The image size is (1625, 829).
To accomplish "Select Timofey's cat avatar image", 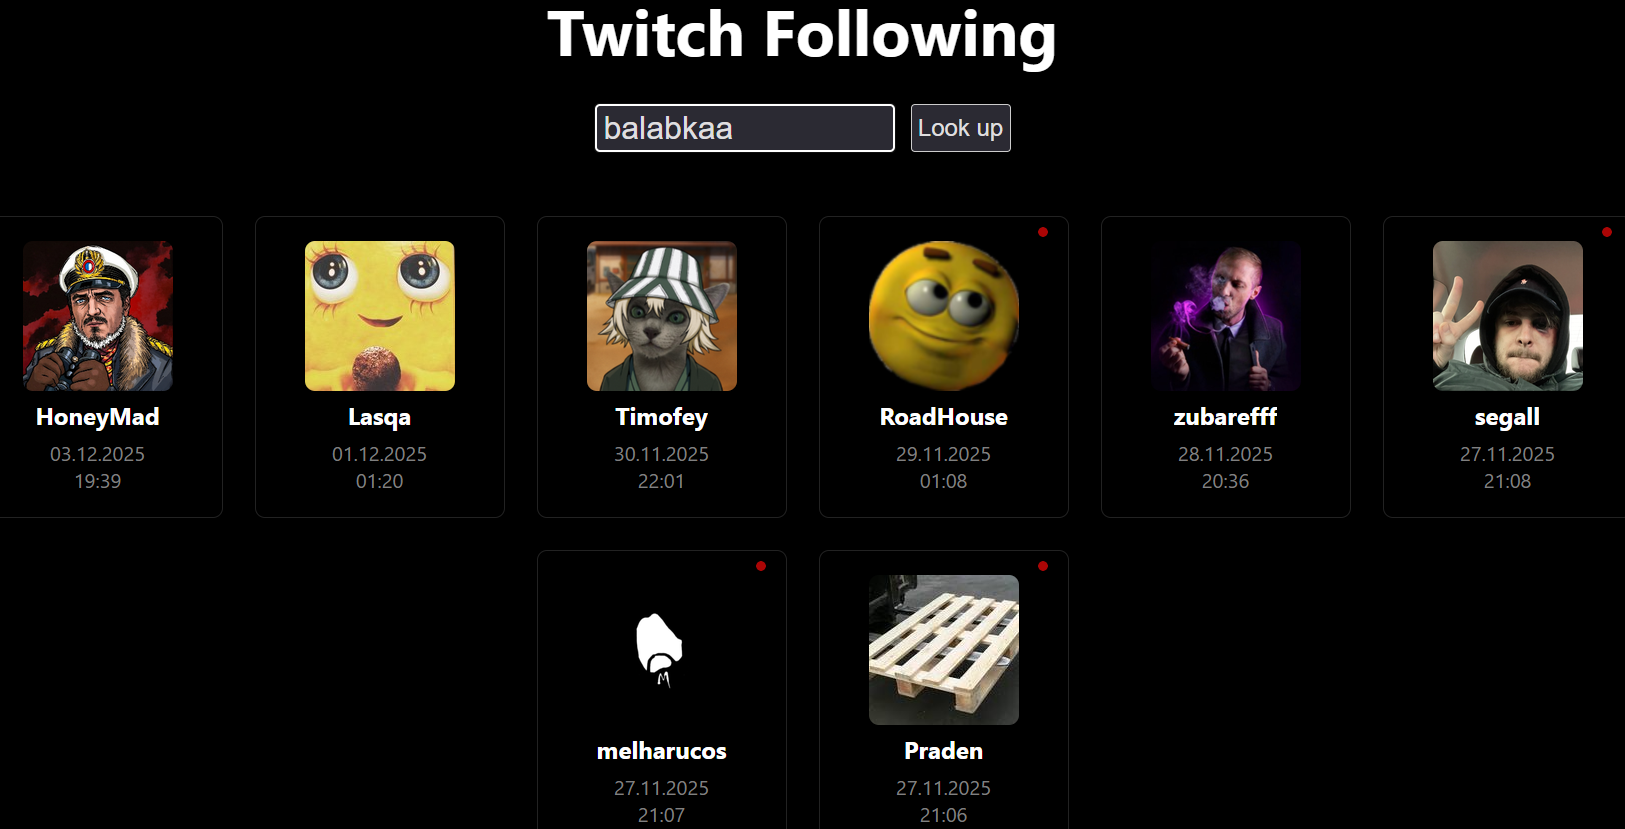I will (x=662, y=316).
